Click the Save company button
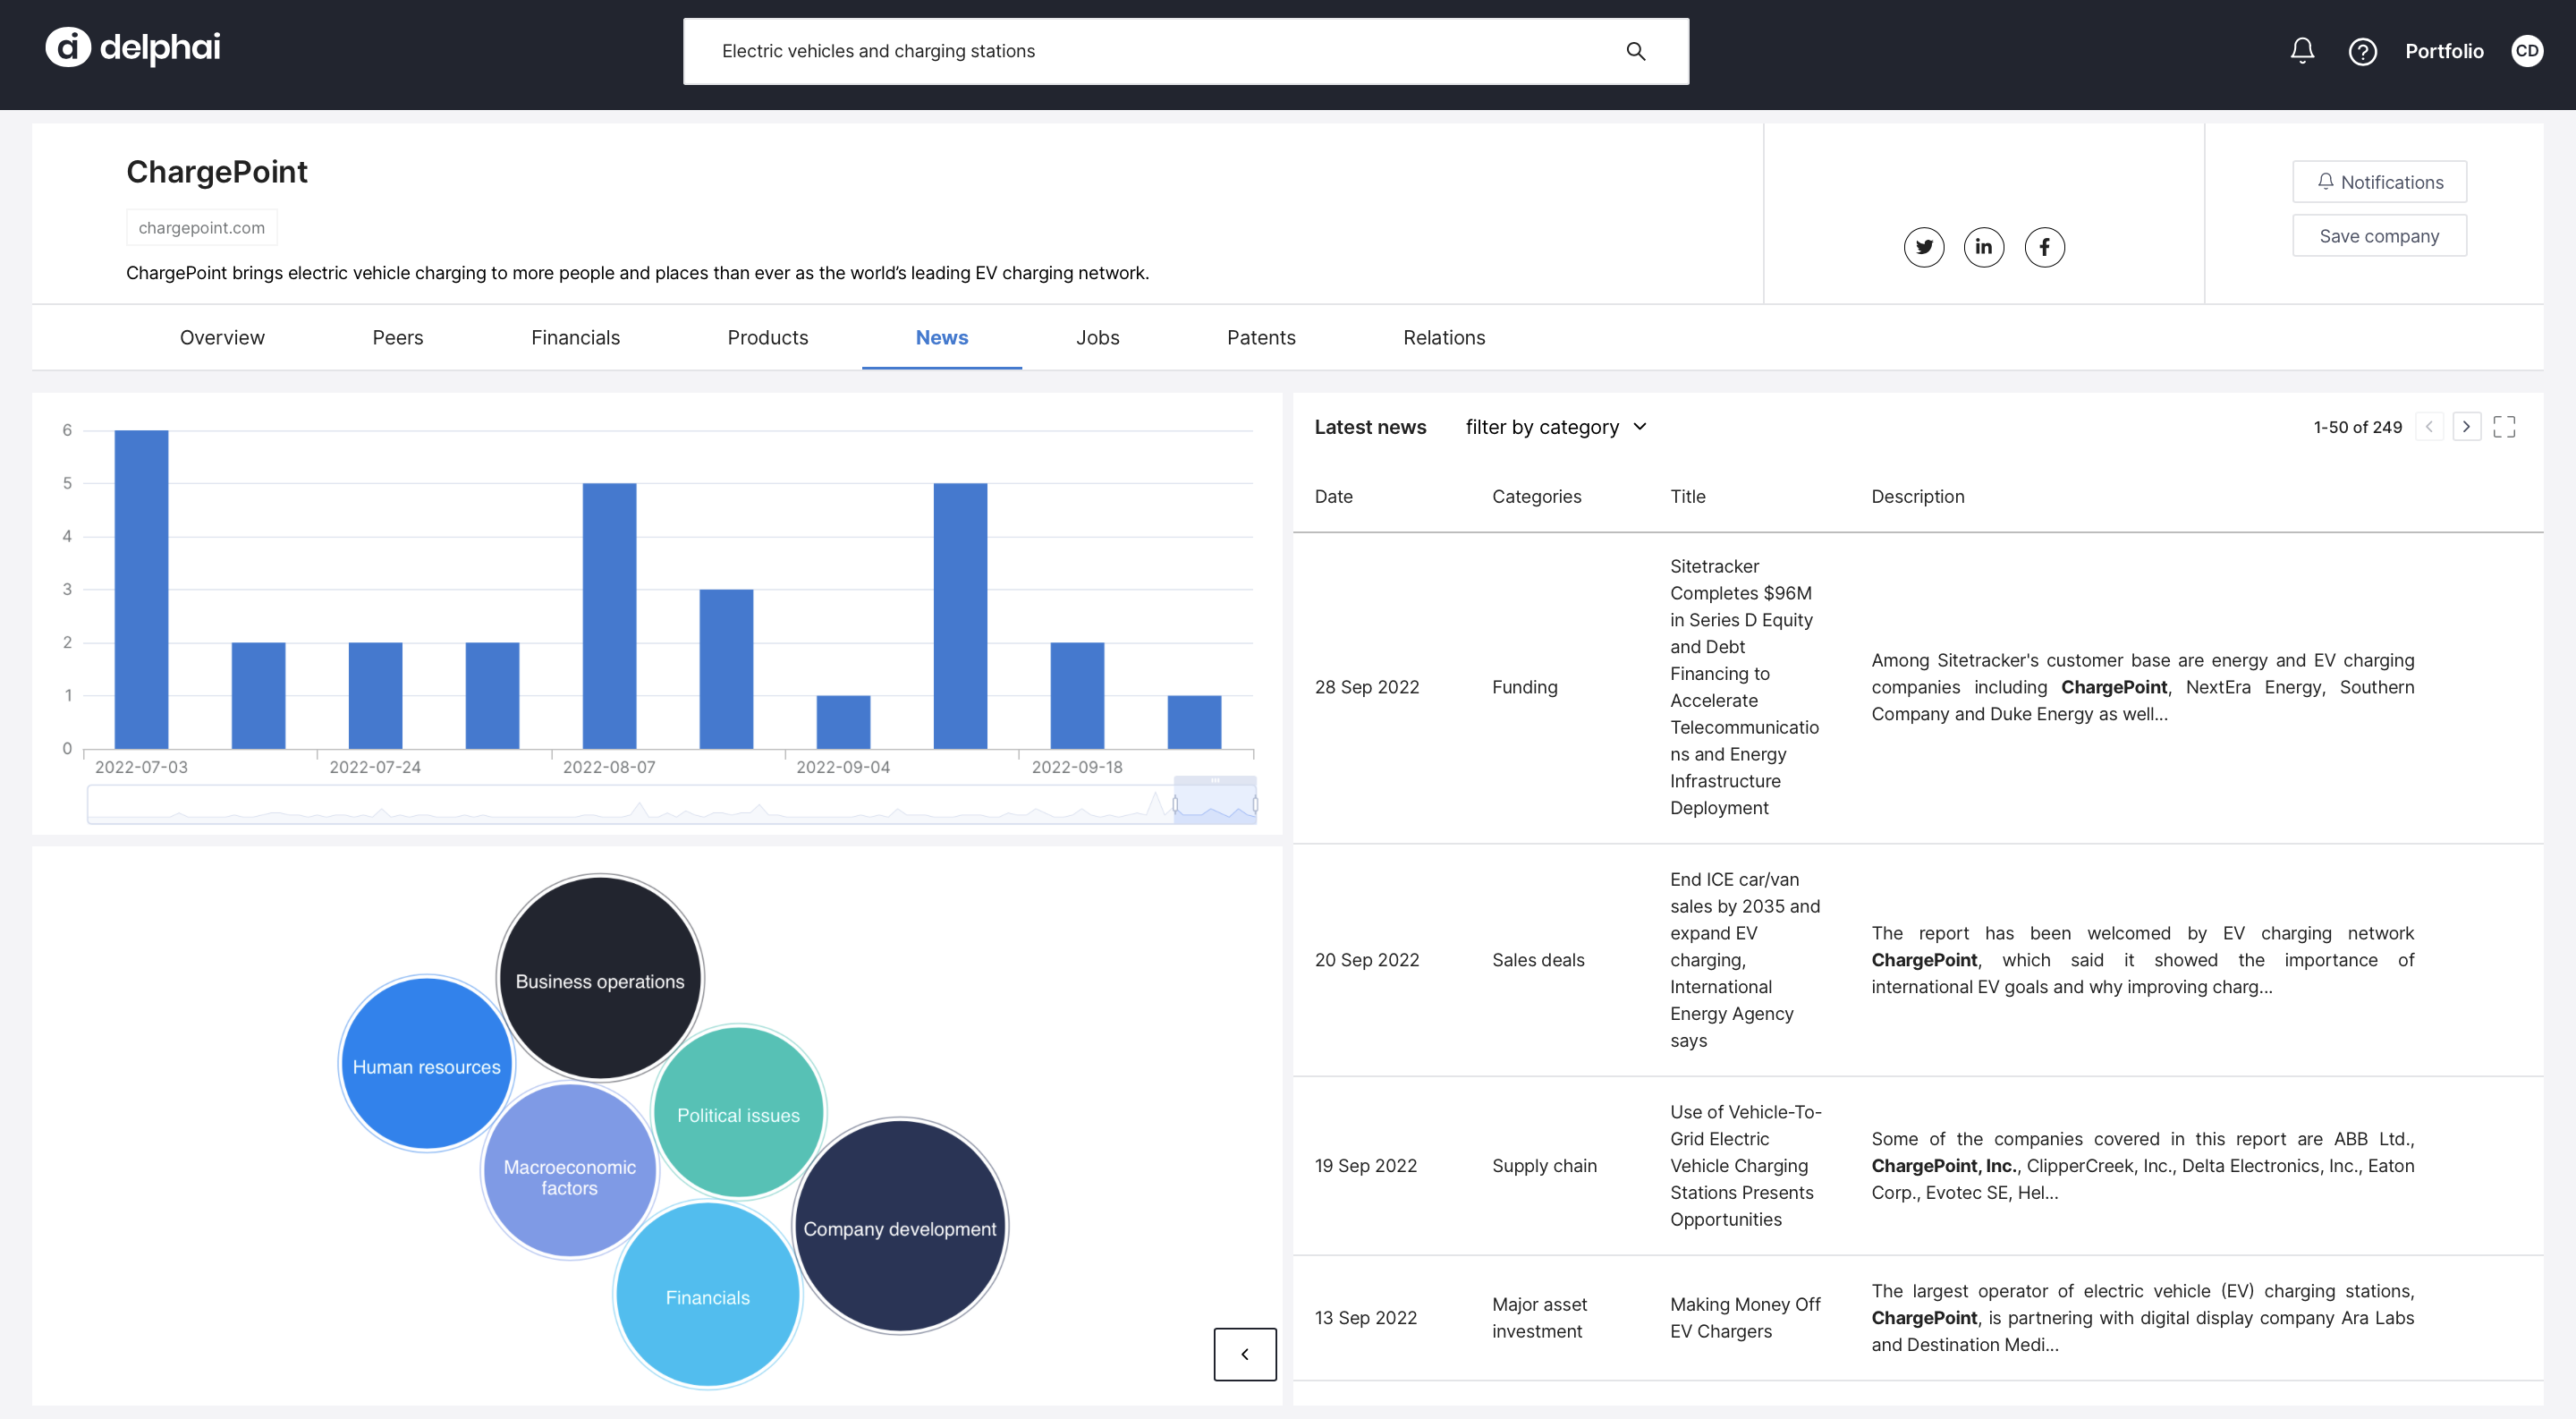The height and width of the screenshot is (1419, 2576). point(2378,236)
